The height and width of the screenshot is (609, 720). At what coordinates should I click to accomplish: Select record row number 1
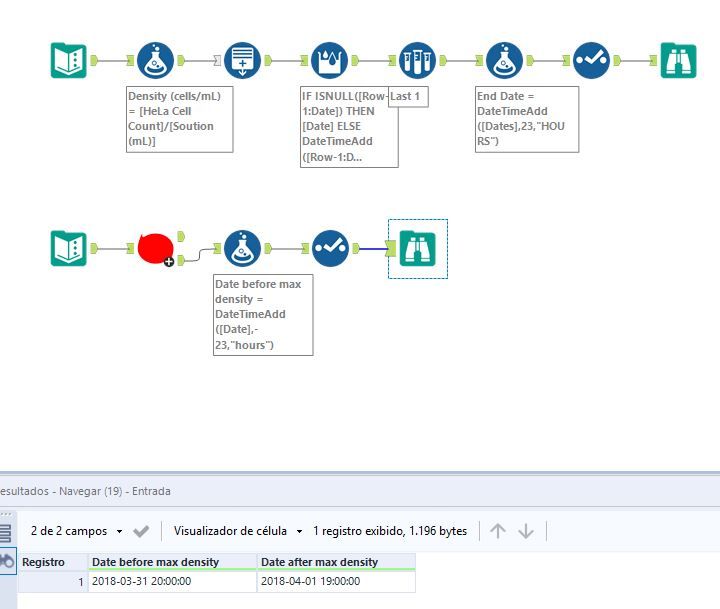[x=53, y=581]
